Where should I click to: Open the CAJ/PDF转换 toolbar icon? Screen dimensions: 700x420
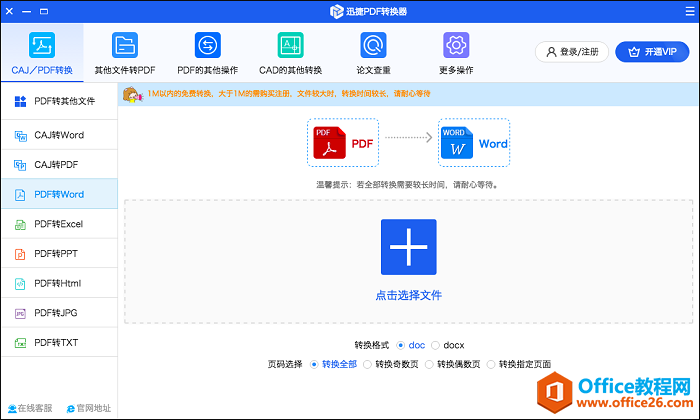(x=42, y=46)
